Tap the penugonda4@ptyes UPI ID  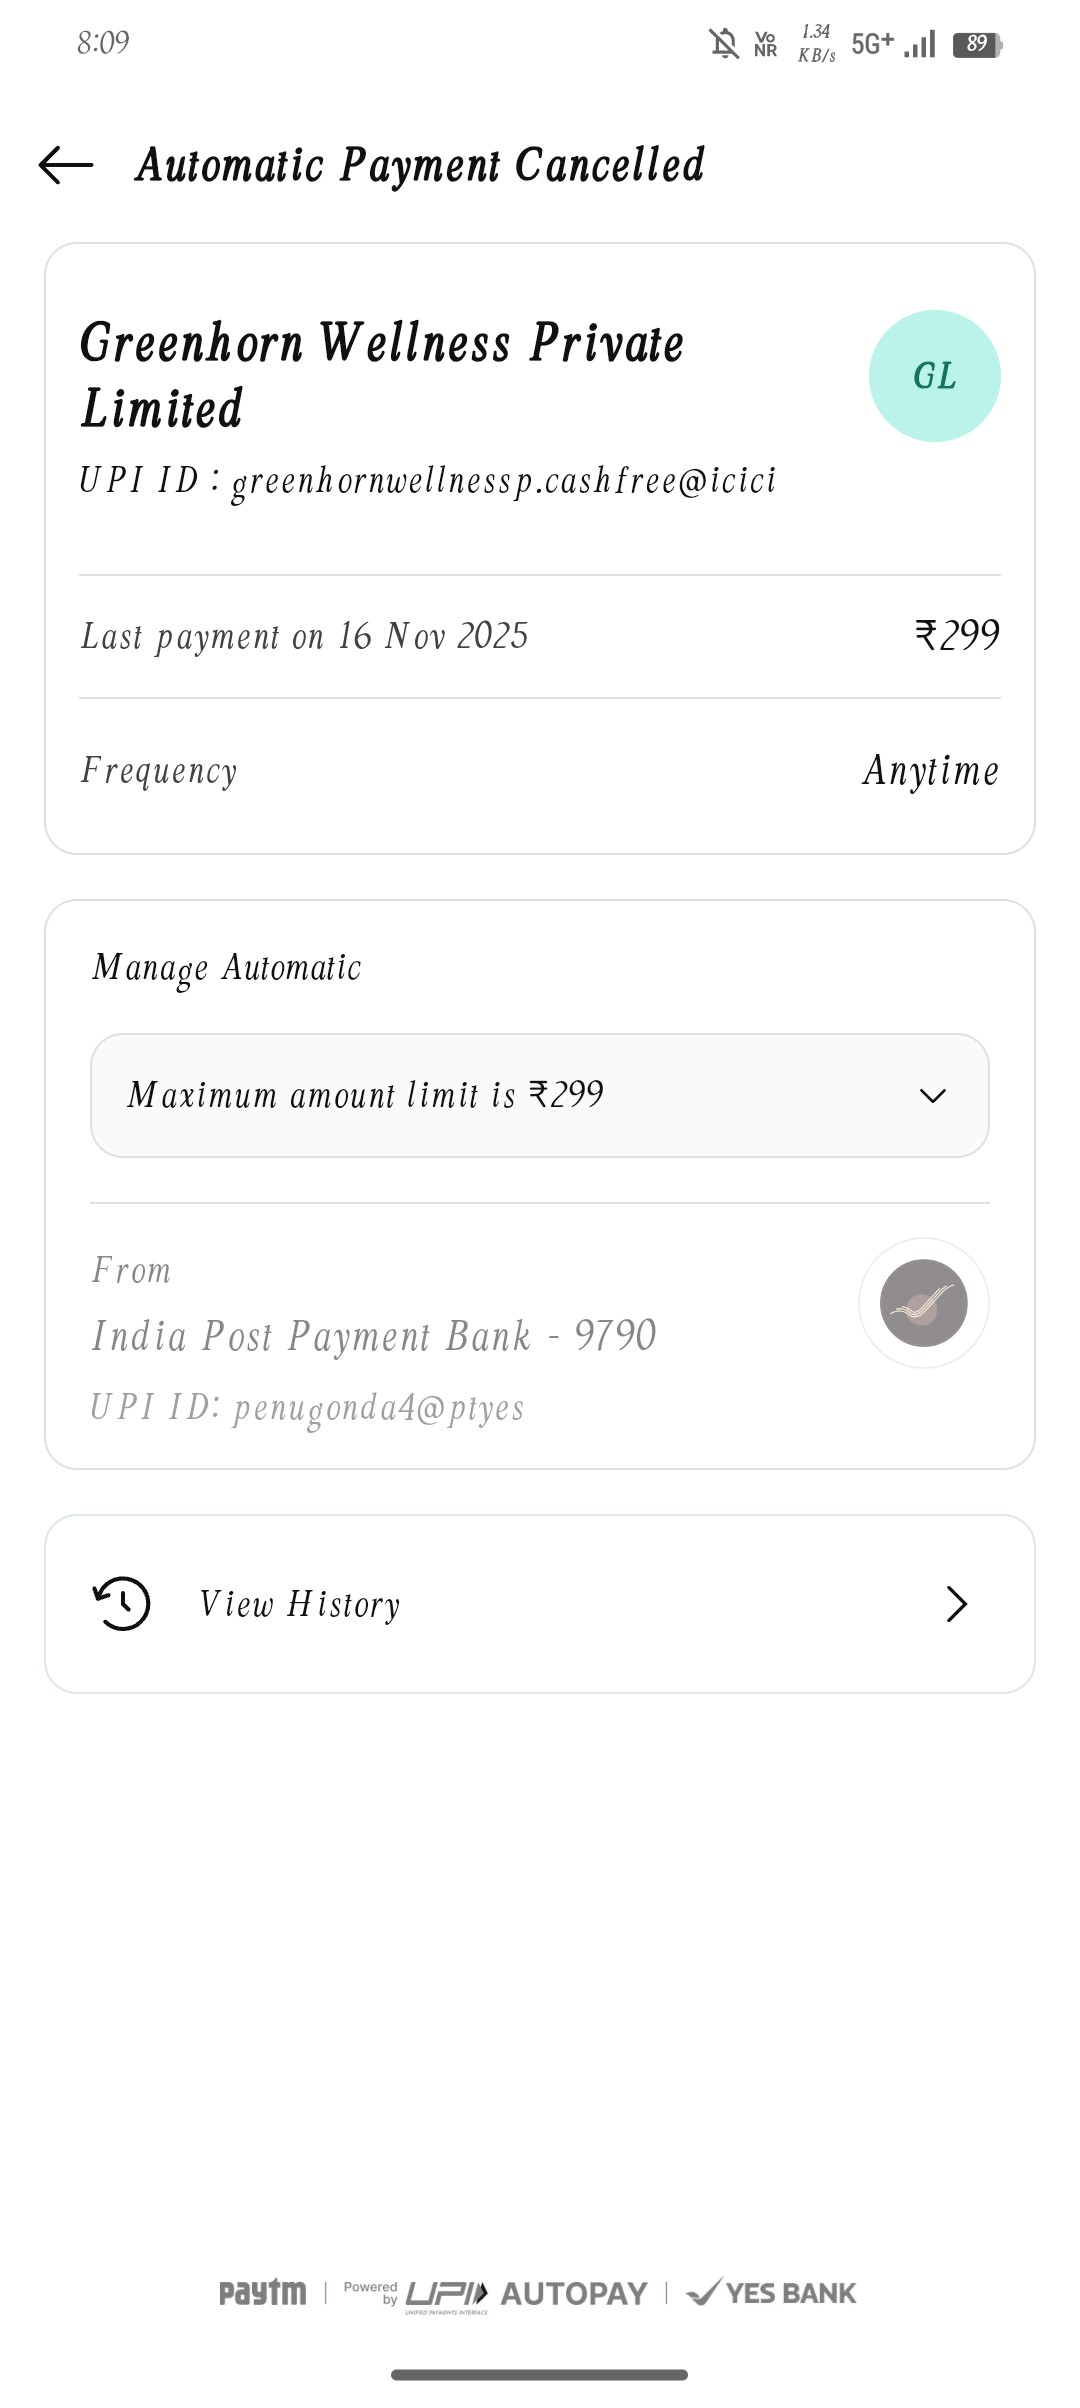pos(308,1408)
